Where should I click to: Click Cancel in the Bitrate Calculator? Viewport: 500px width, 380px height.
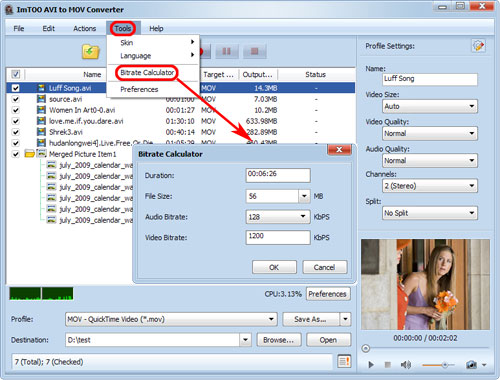click(324, 267)
